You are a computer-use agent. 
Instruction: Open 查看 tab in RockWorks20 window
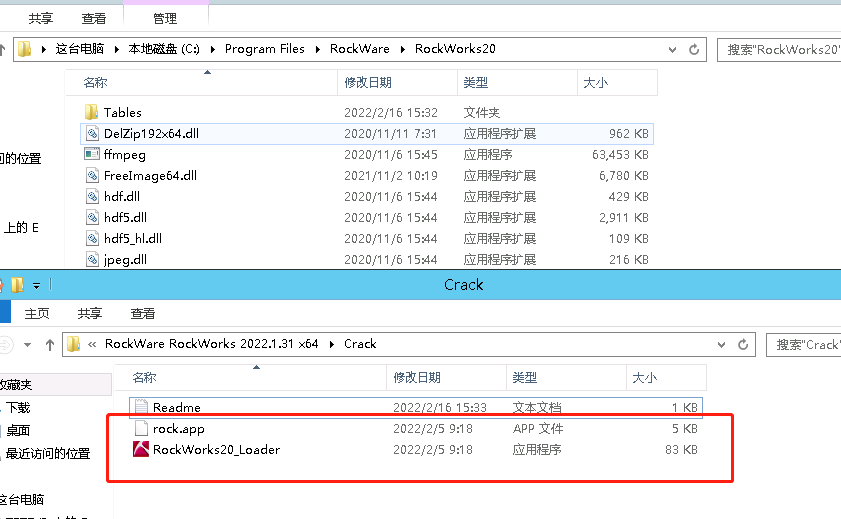coord(94,19)
